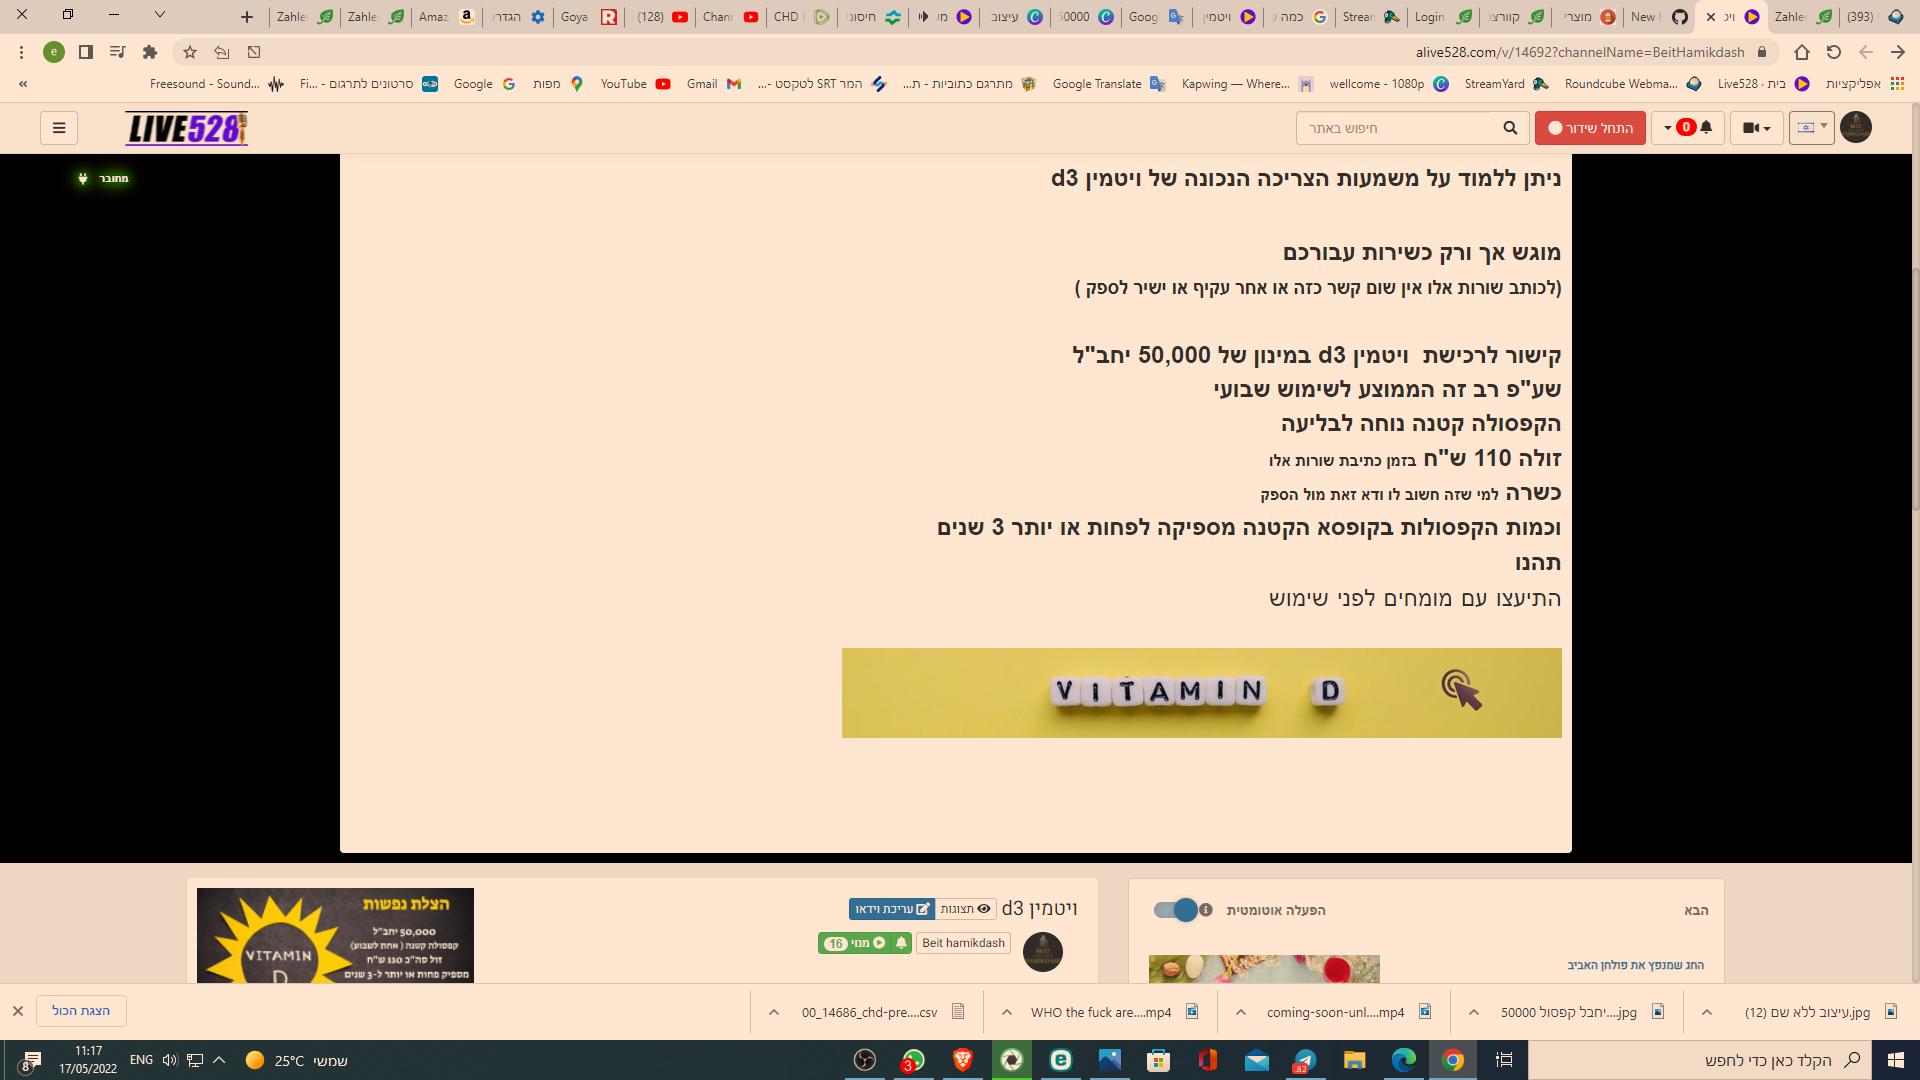The image size is (1920, 1080).
Task: Toggle the autoplay switch
Action: [1175, 910]
